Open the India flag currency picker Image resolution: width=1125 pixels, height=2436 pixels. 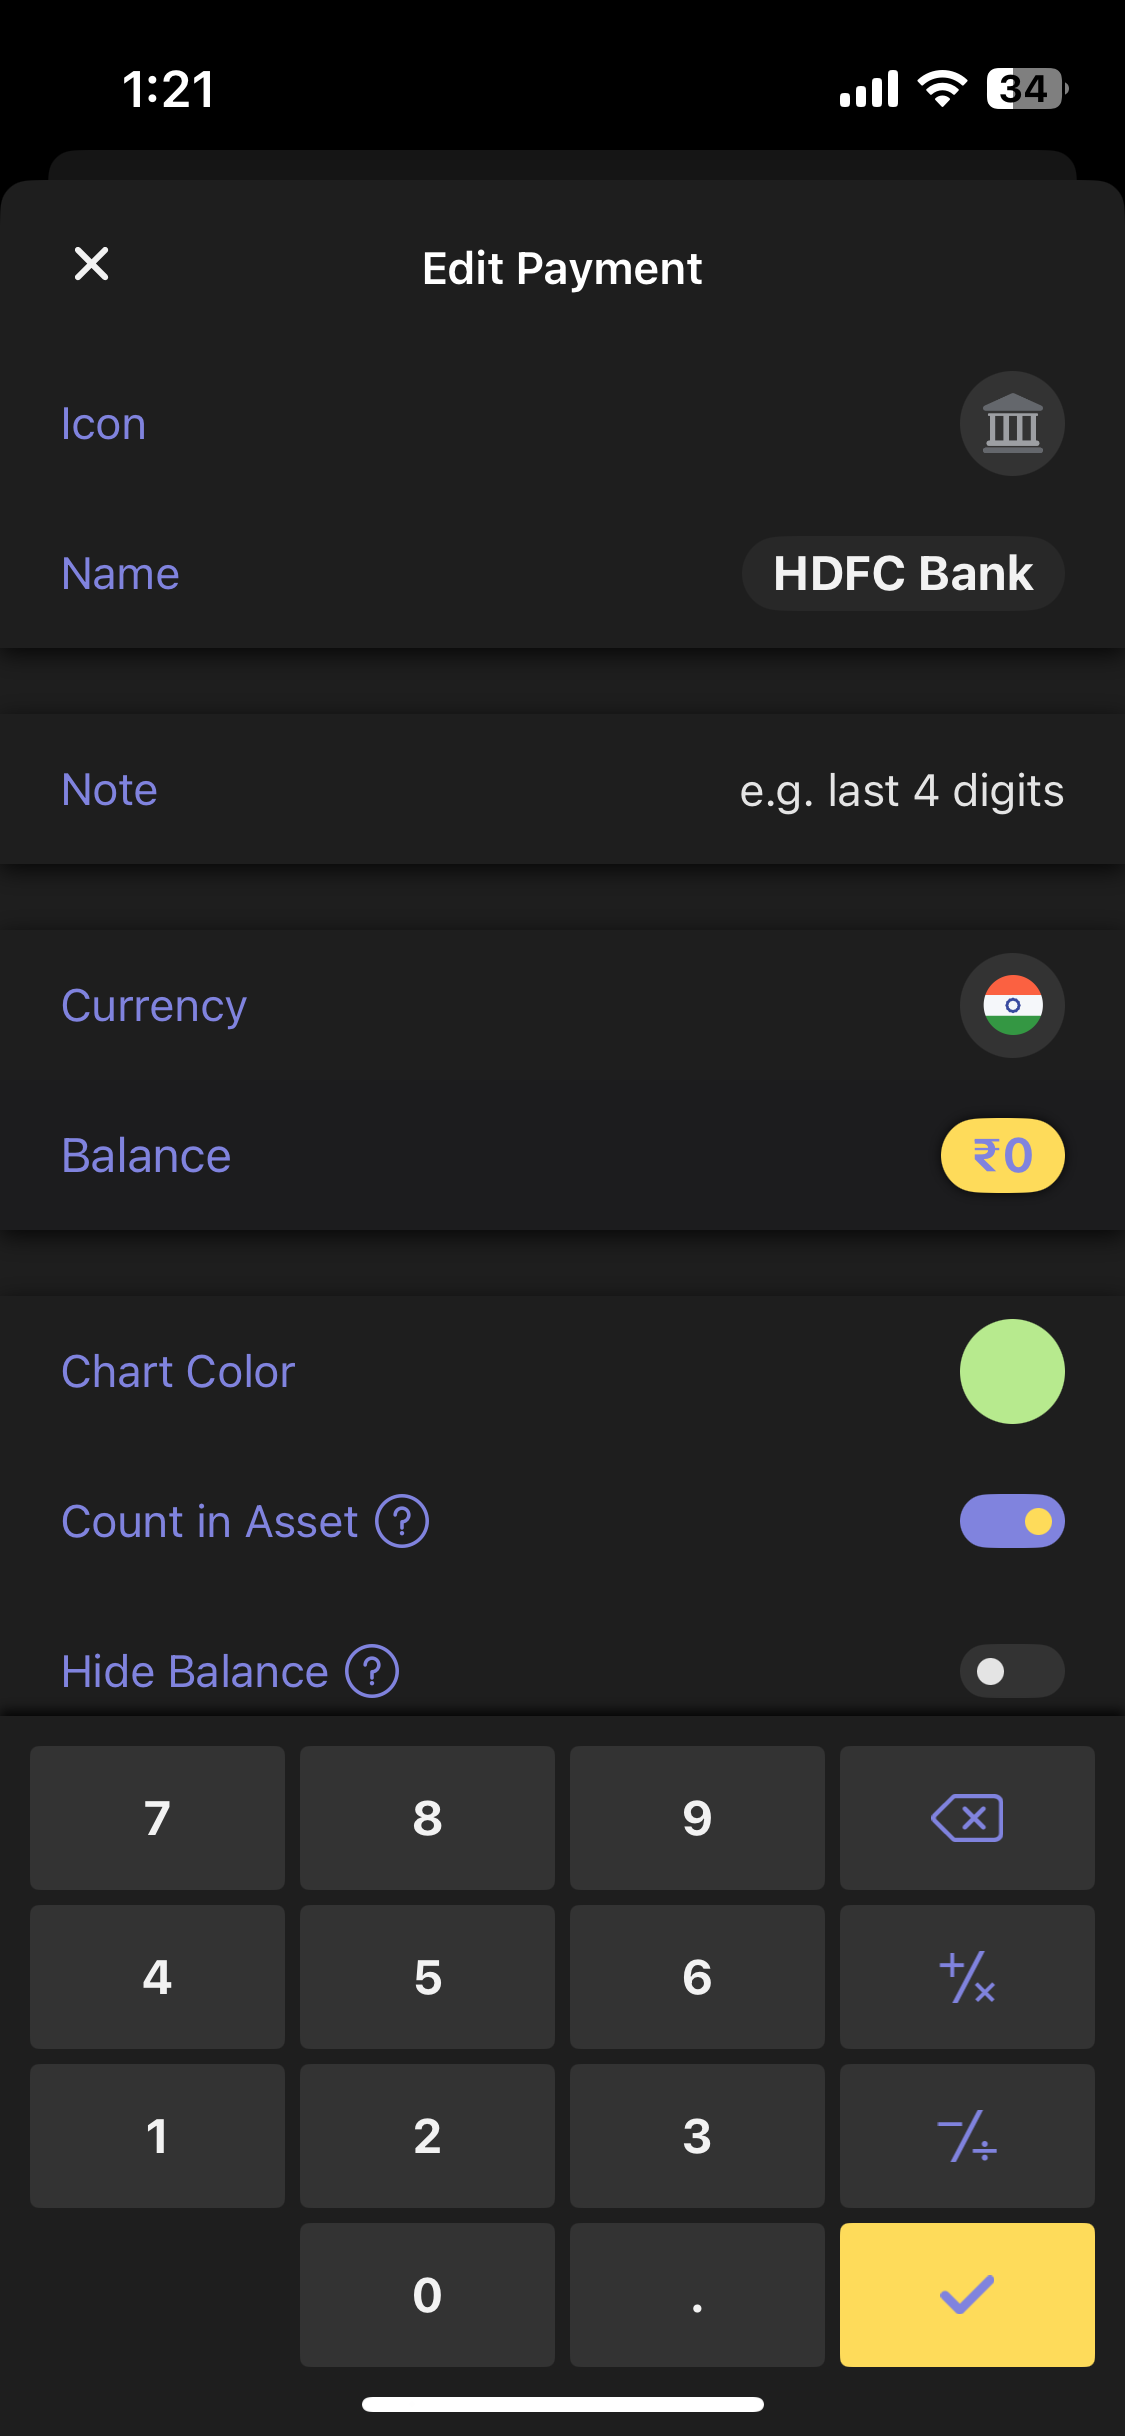point(1012,1005)
